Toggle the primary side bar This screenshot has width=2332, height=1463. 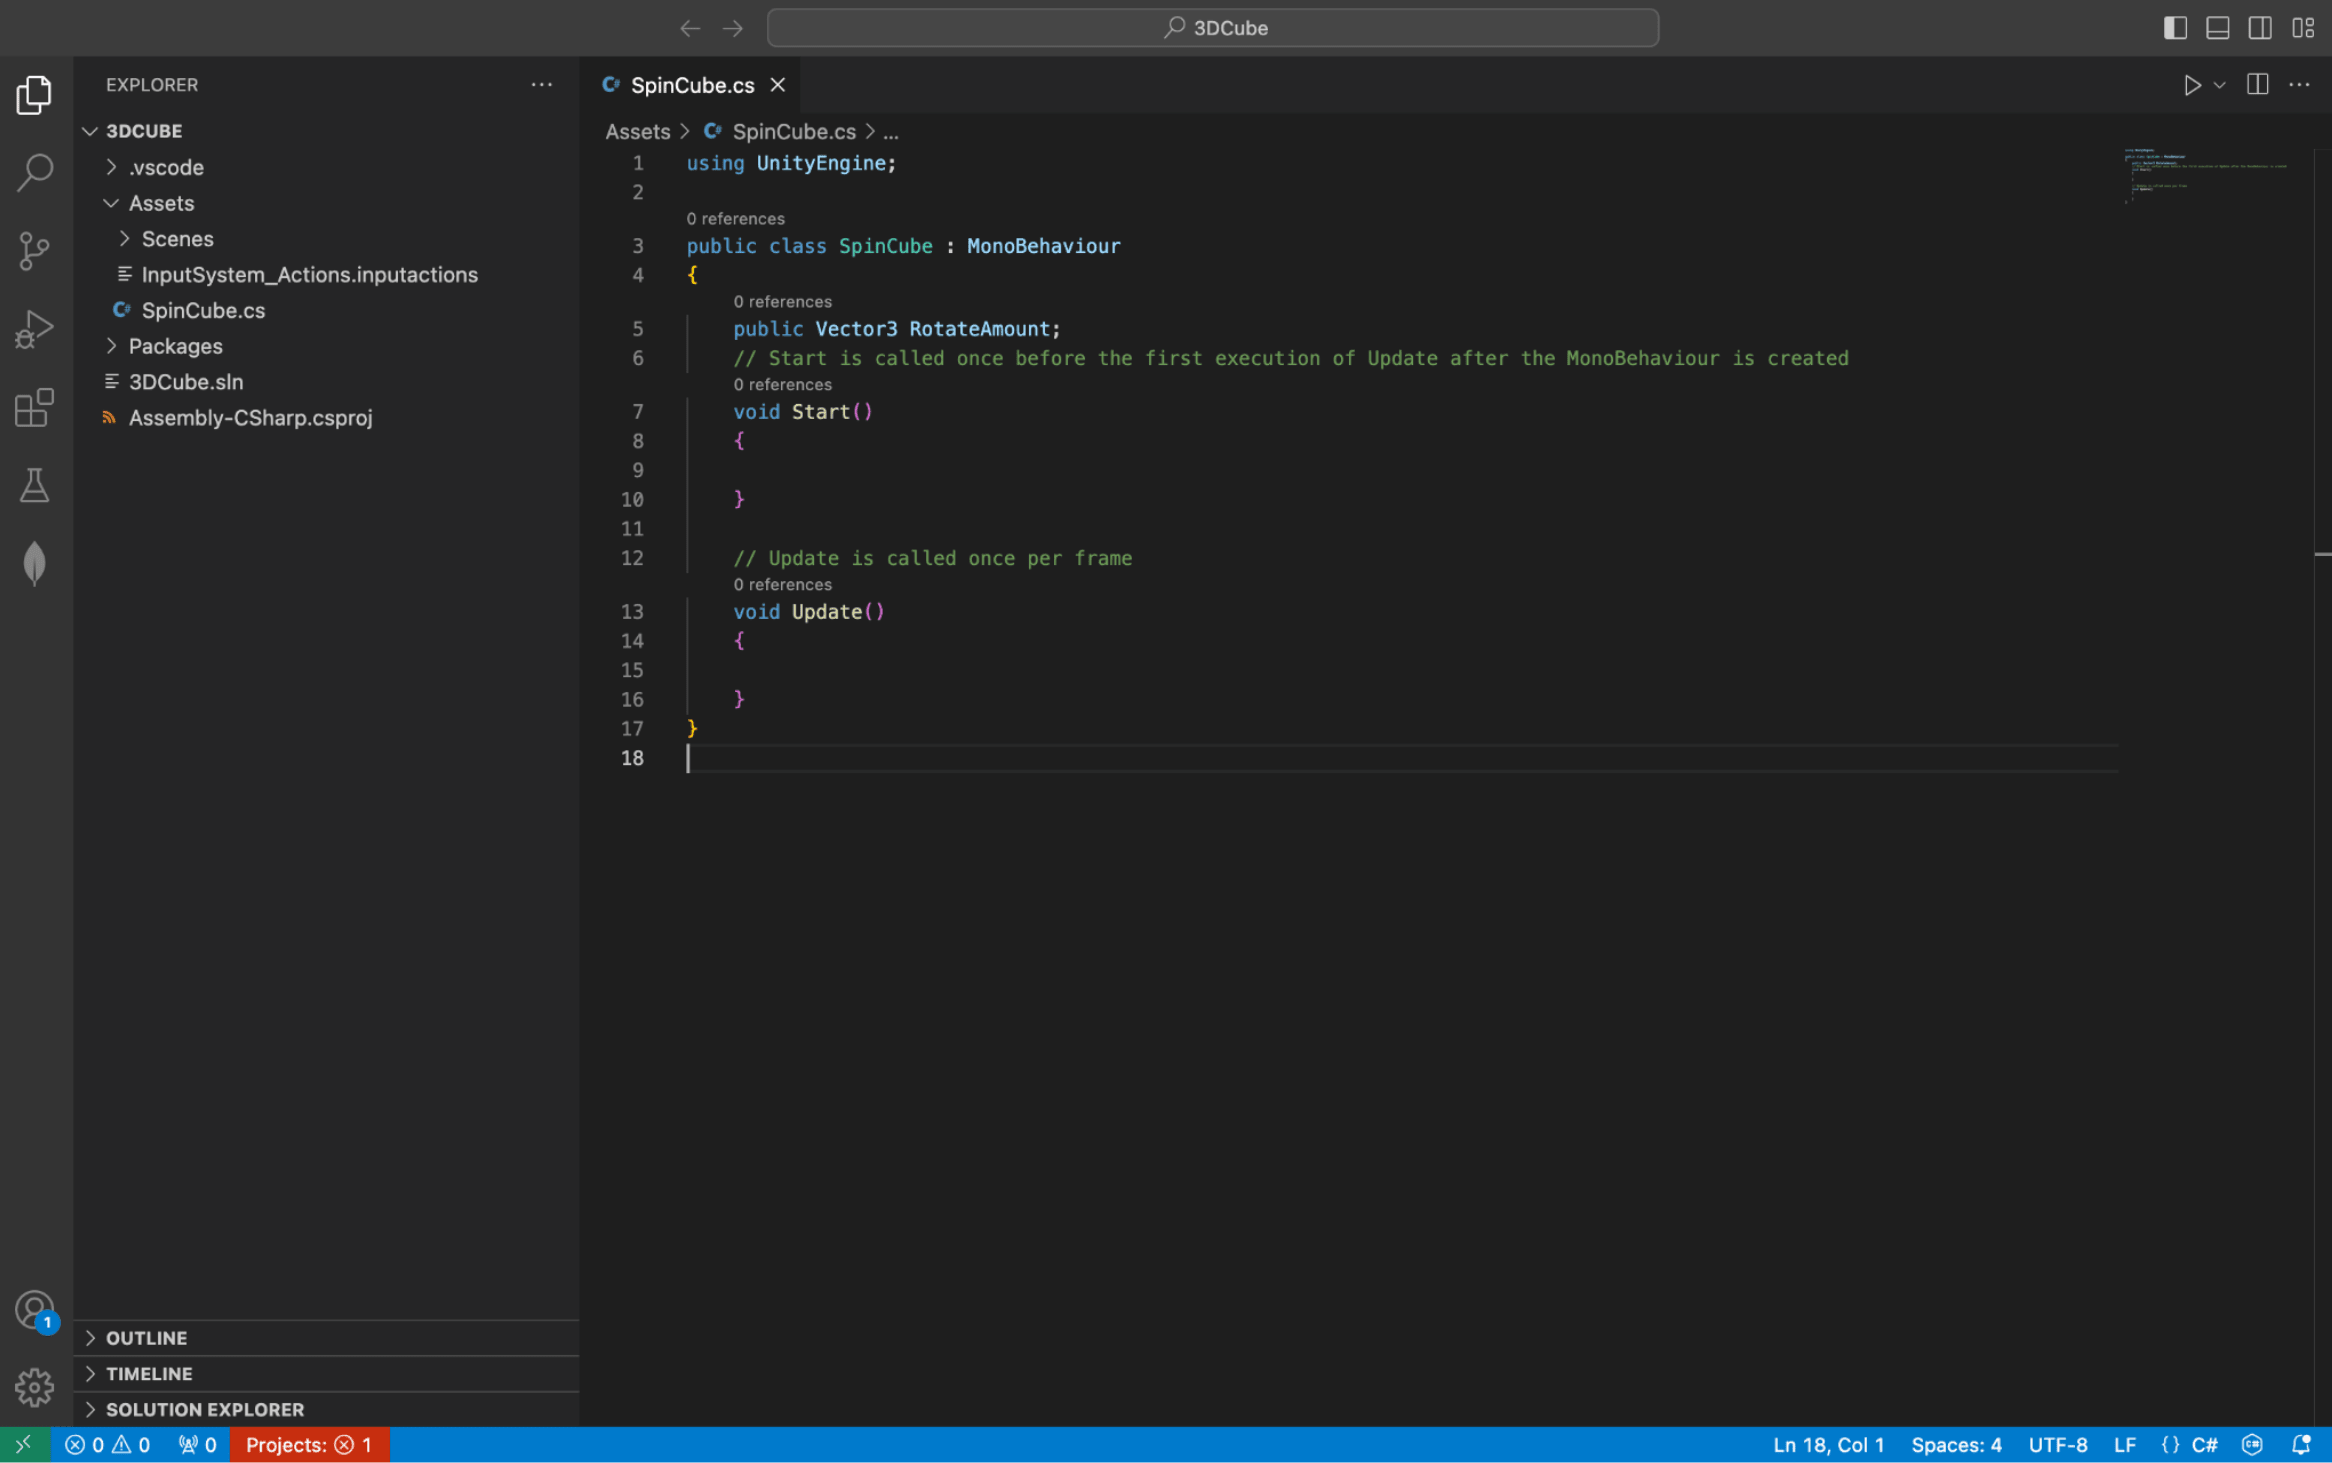2175,27
